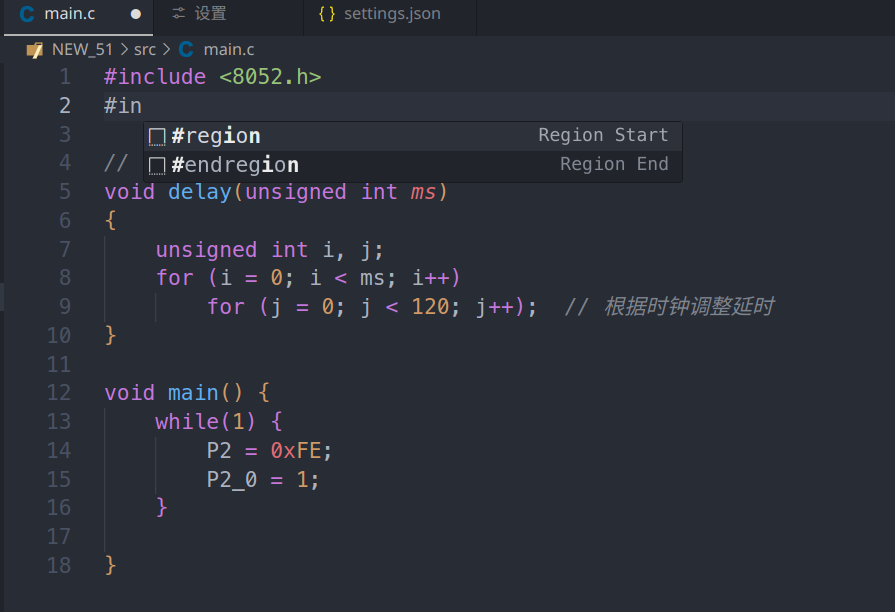Viewport: 895px width, 612px height.
Task: Select the #region Region Start suggestion
Action: [x=400, y=135]
